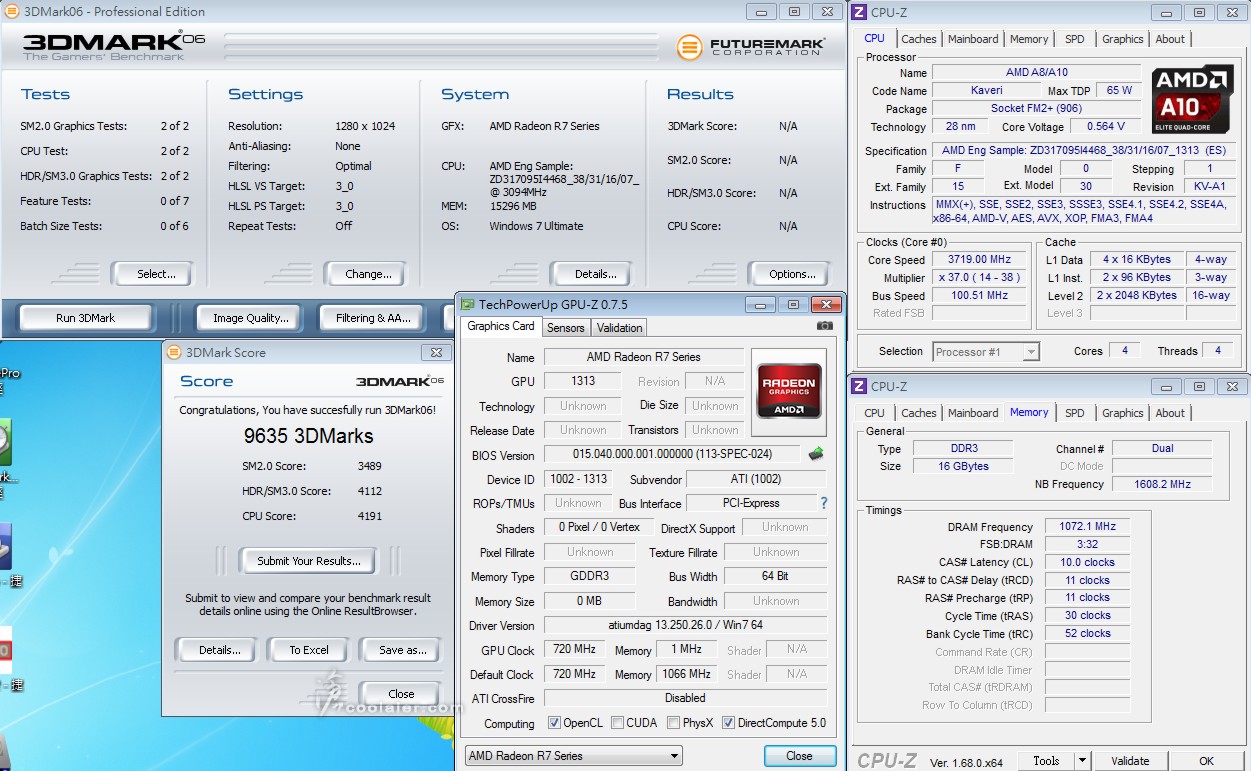The height and width of the screenshot is (771, 1251).
Task: Click the BIOS save chip icon in GPU-Z
Action: (816, 454)
